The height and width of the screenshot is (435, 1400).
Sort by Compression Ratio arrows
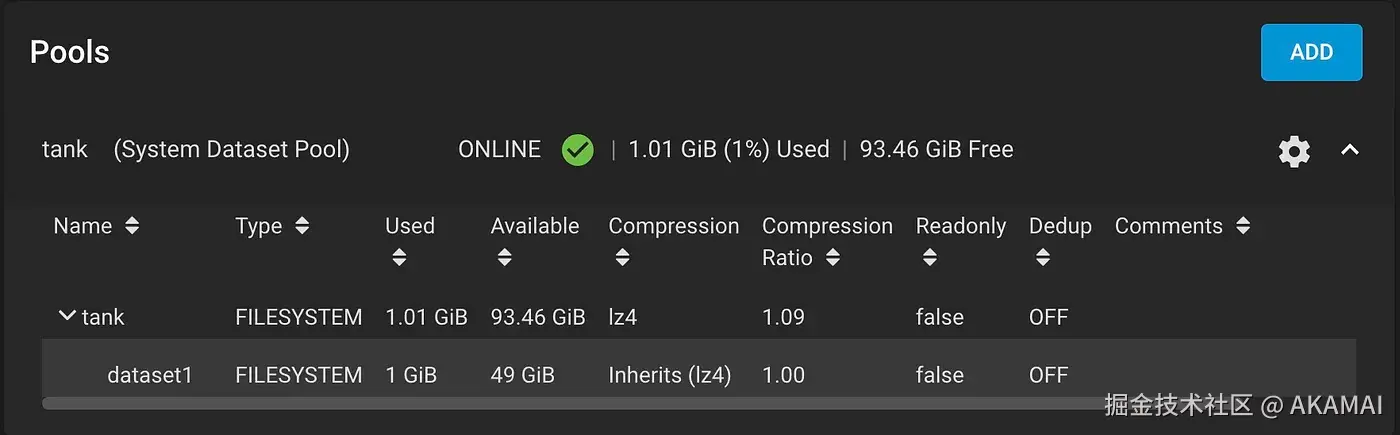point(832,258)
